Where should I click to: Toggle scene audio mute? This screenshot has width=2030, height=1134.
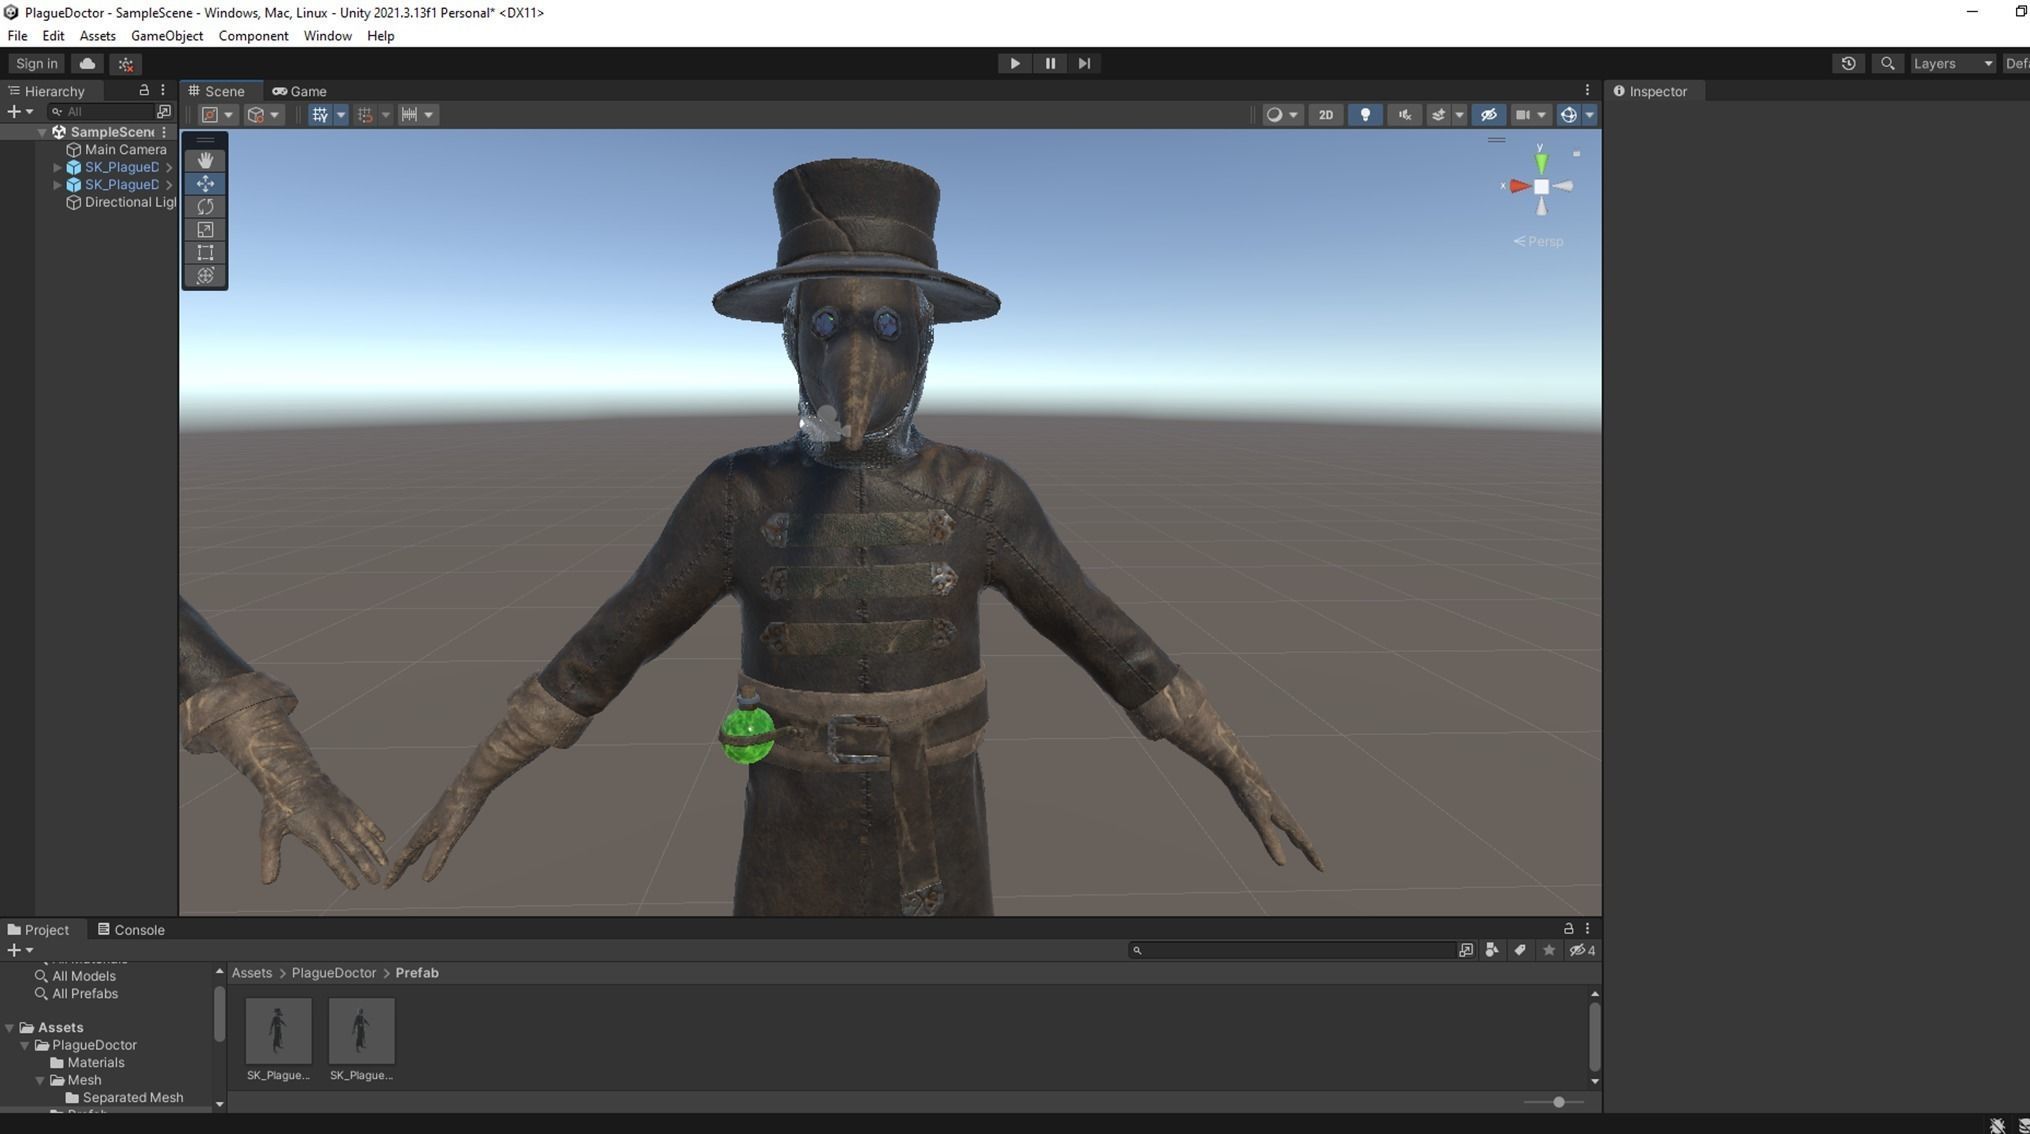tap(1404, 115)
